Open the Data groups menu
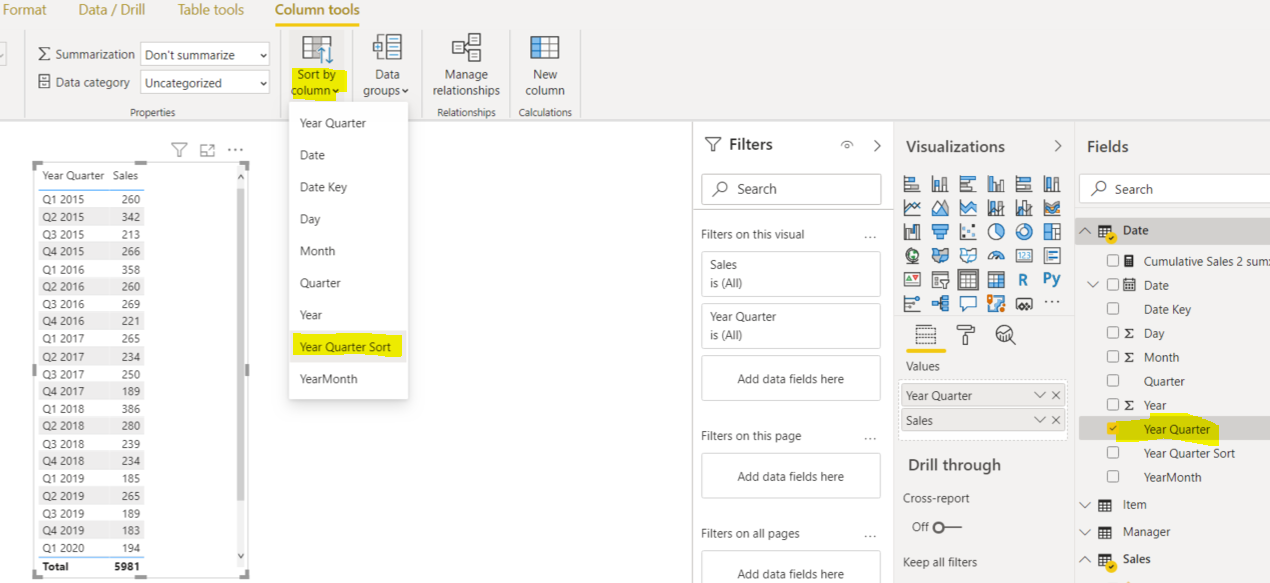The width and height of the screenshot is (1270, 583). [386, 66]
